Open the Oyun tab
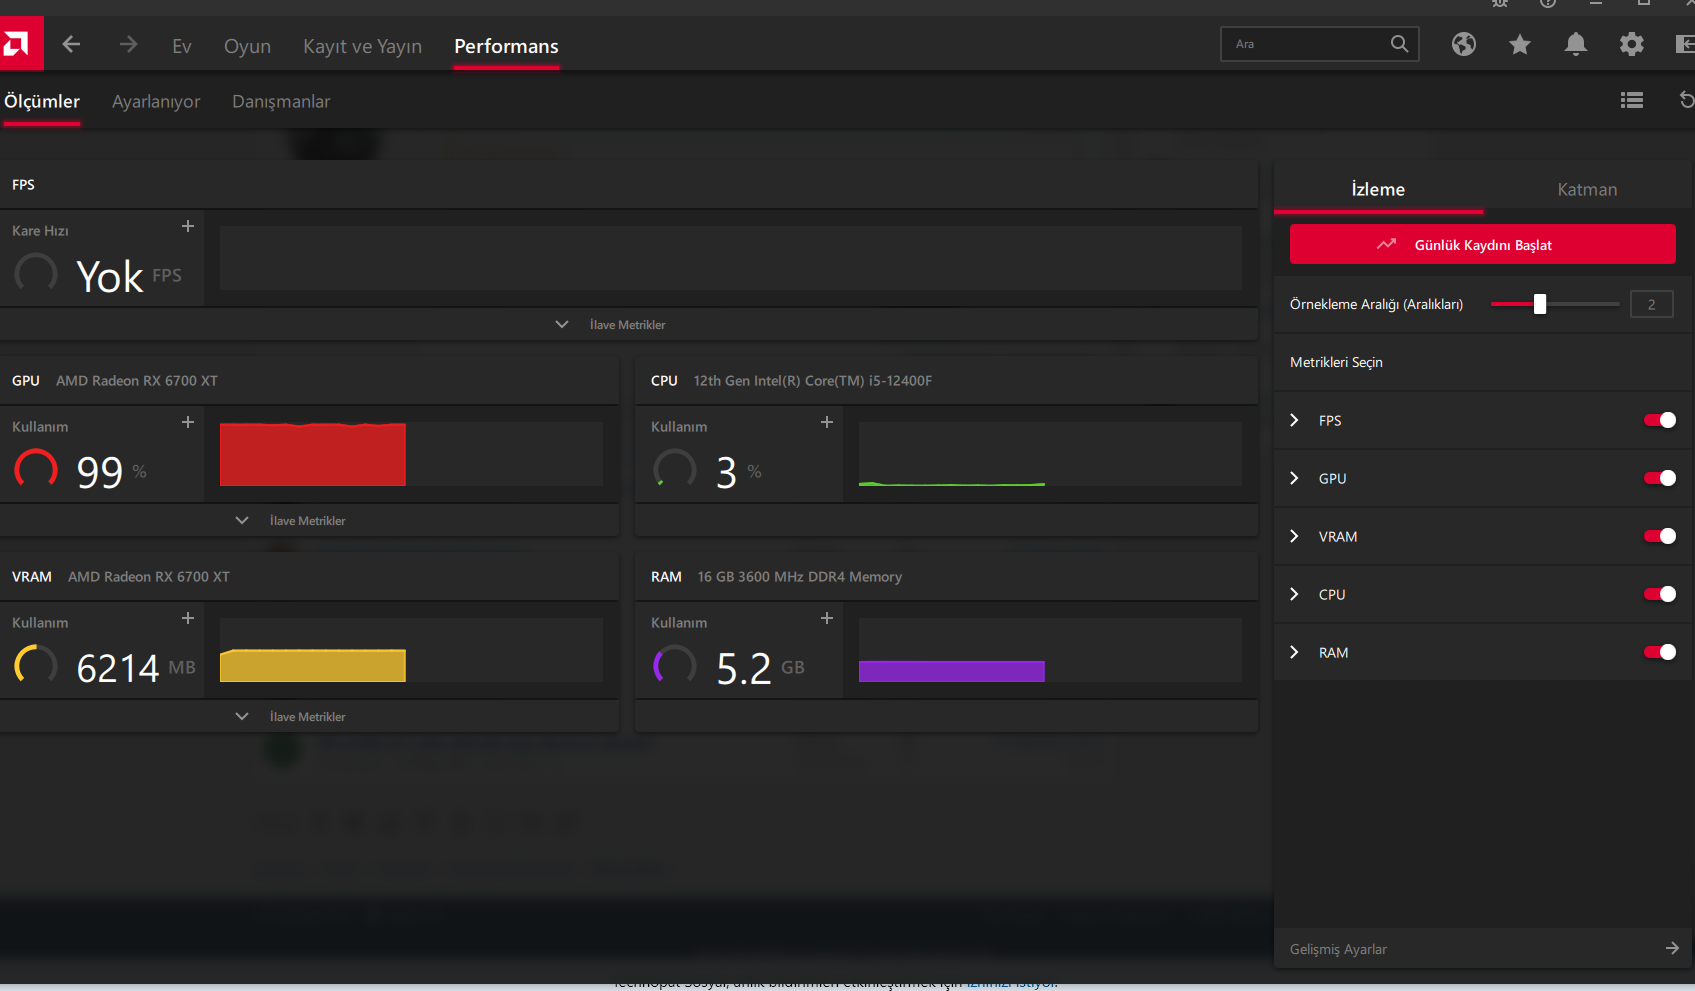1695x991 pixels. tap(247, 46)
